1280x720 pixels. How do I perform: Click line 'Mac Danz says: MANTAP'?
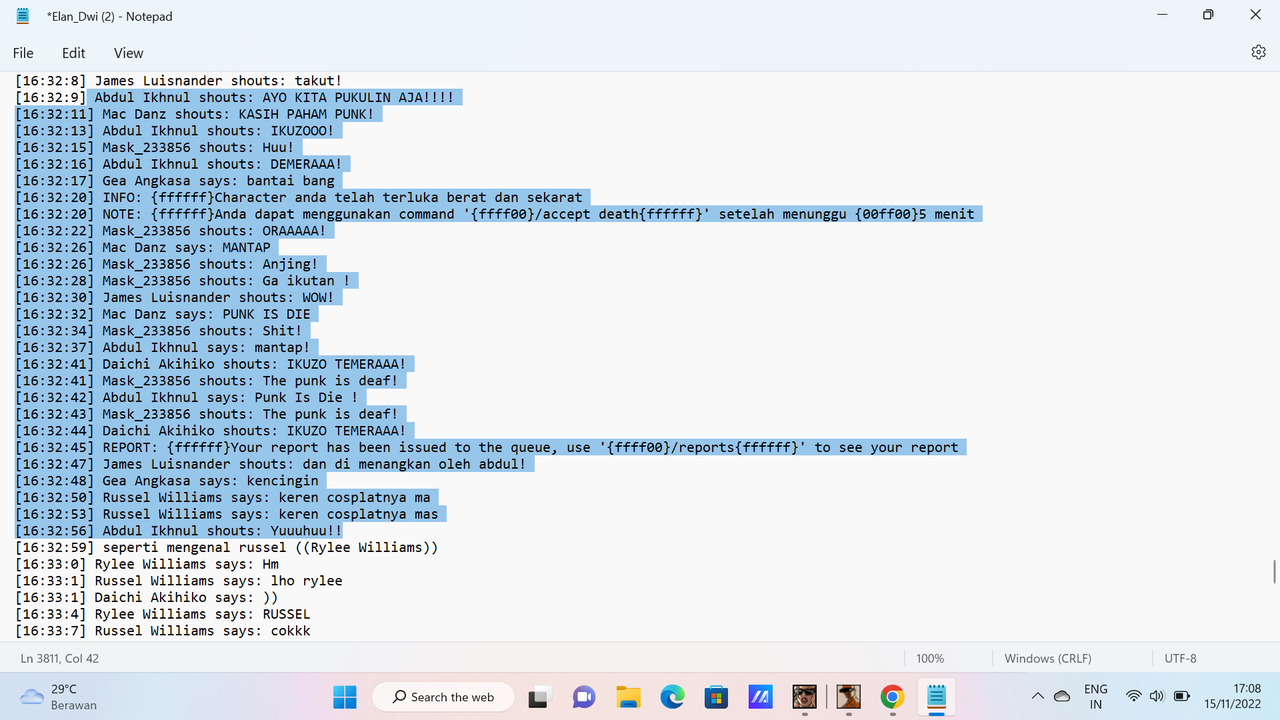pos(142,247)
